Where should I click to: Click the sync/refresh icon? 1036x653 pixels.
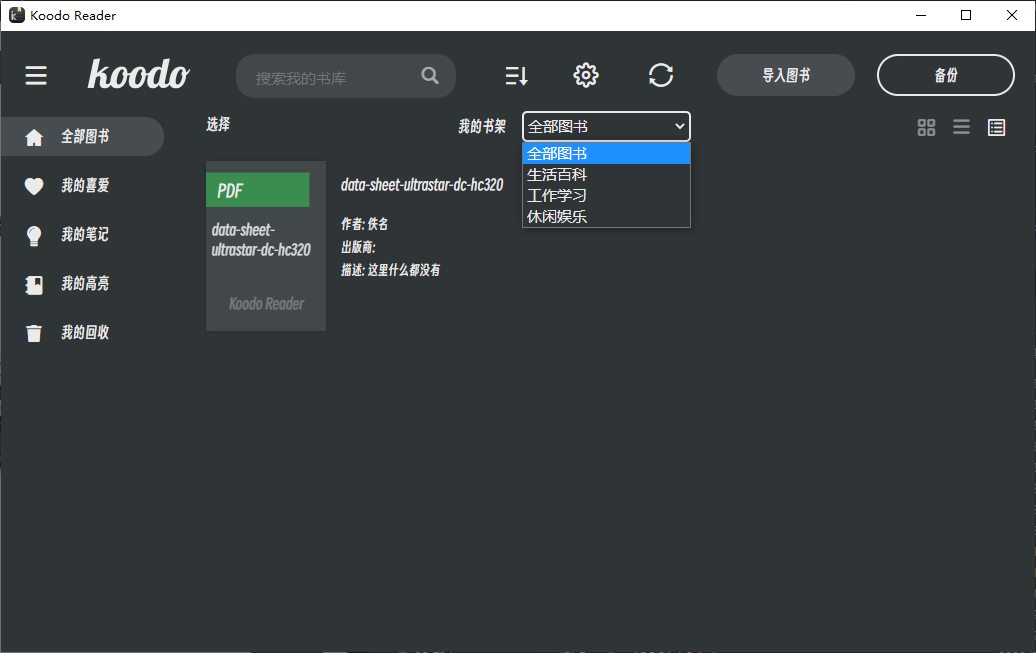point(661,75)
